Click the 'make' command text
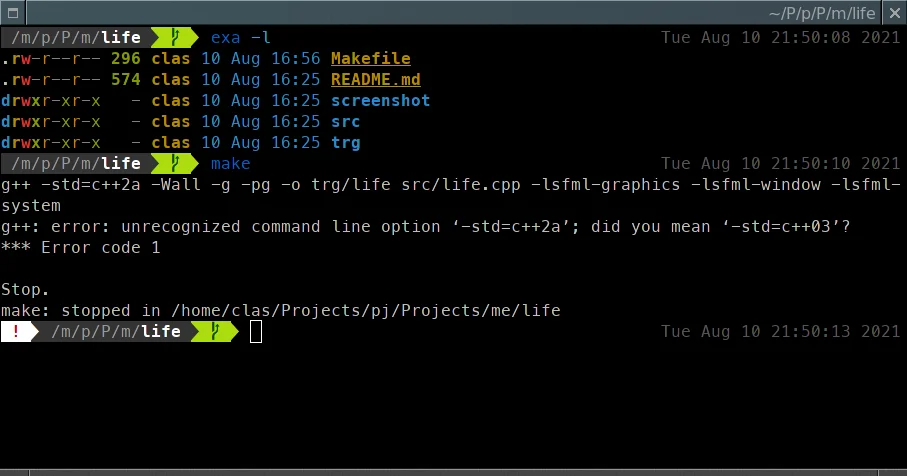Screen dimensions: 907x476 [x=230, y=163]
